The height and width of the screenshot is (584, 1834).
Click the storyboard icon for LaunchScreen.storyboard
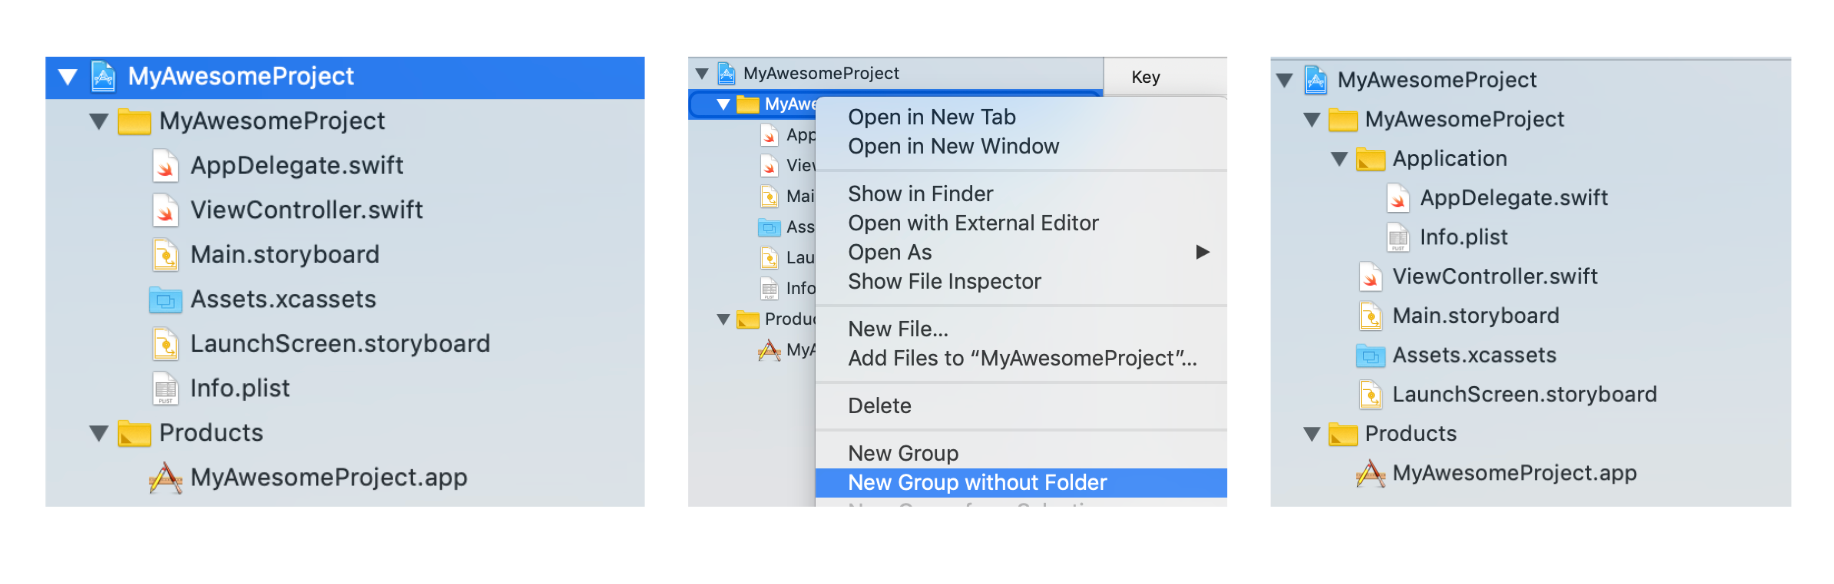(166, 343)
